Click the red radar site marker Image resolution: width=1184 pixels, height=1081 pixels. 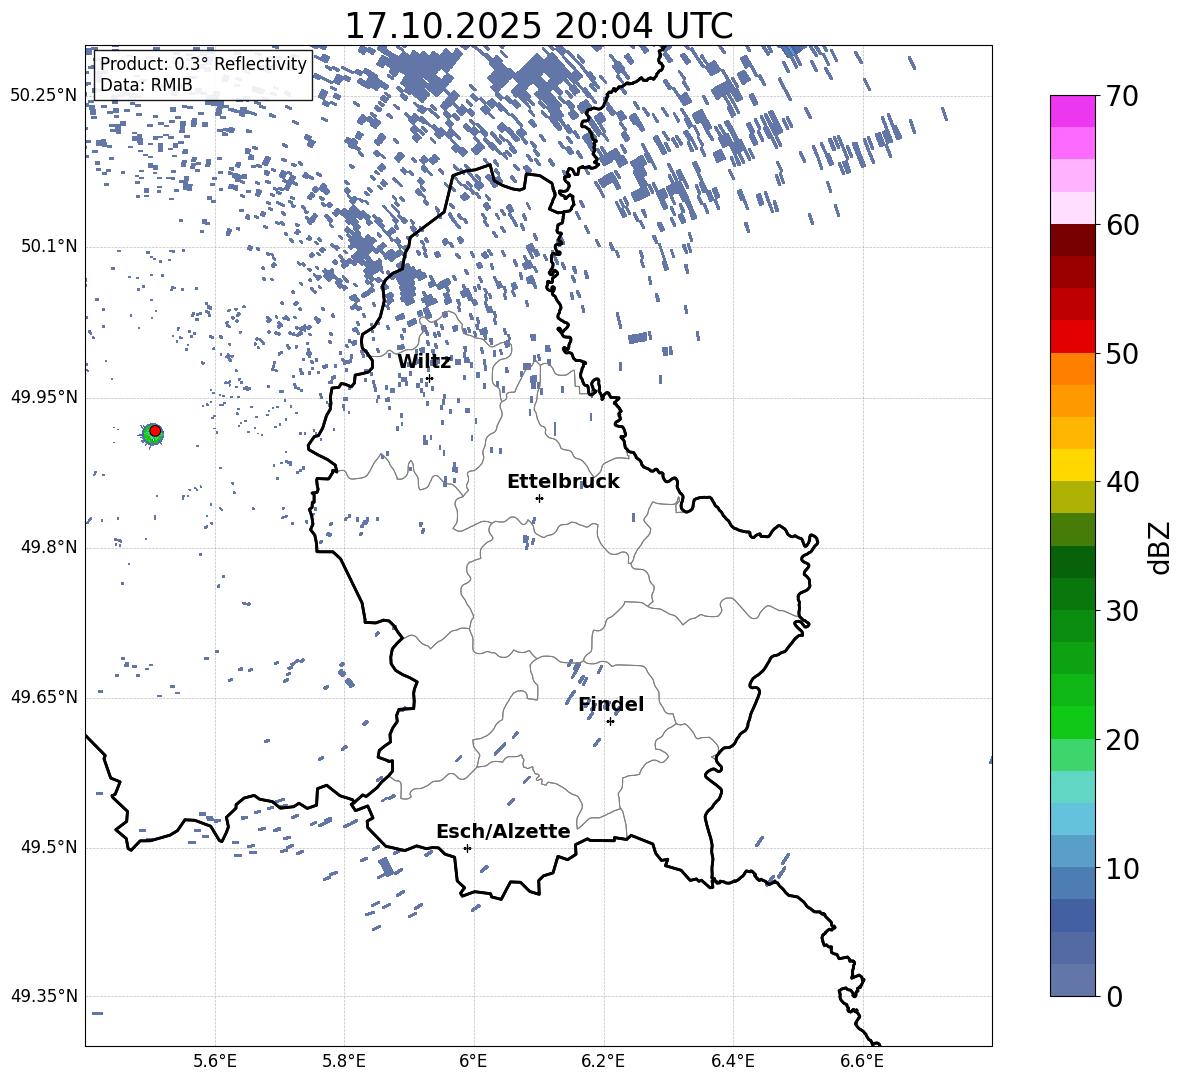point(155,430)
